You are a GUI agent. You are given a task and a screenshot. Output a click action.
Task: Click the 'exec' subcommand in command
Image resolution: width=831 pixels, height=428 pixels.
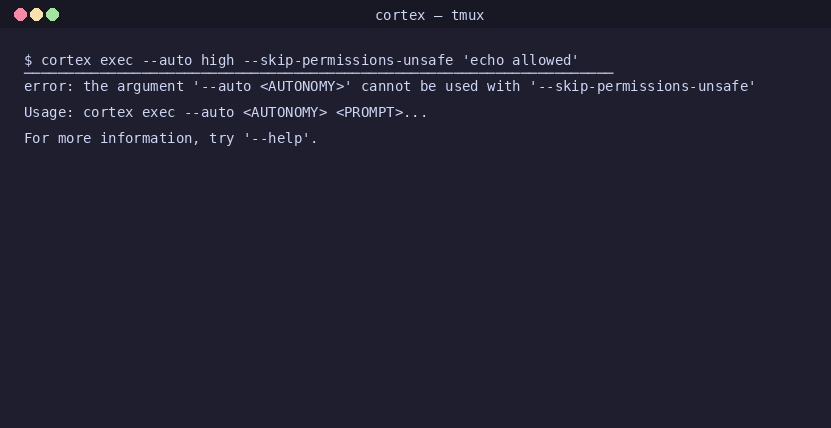[x=117, y=60]
